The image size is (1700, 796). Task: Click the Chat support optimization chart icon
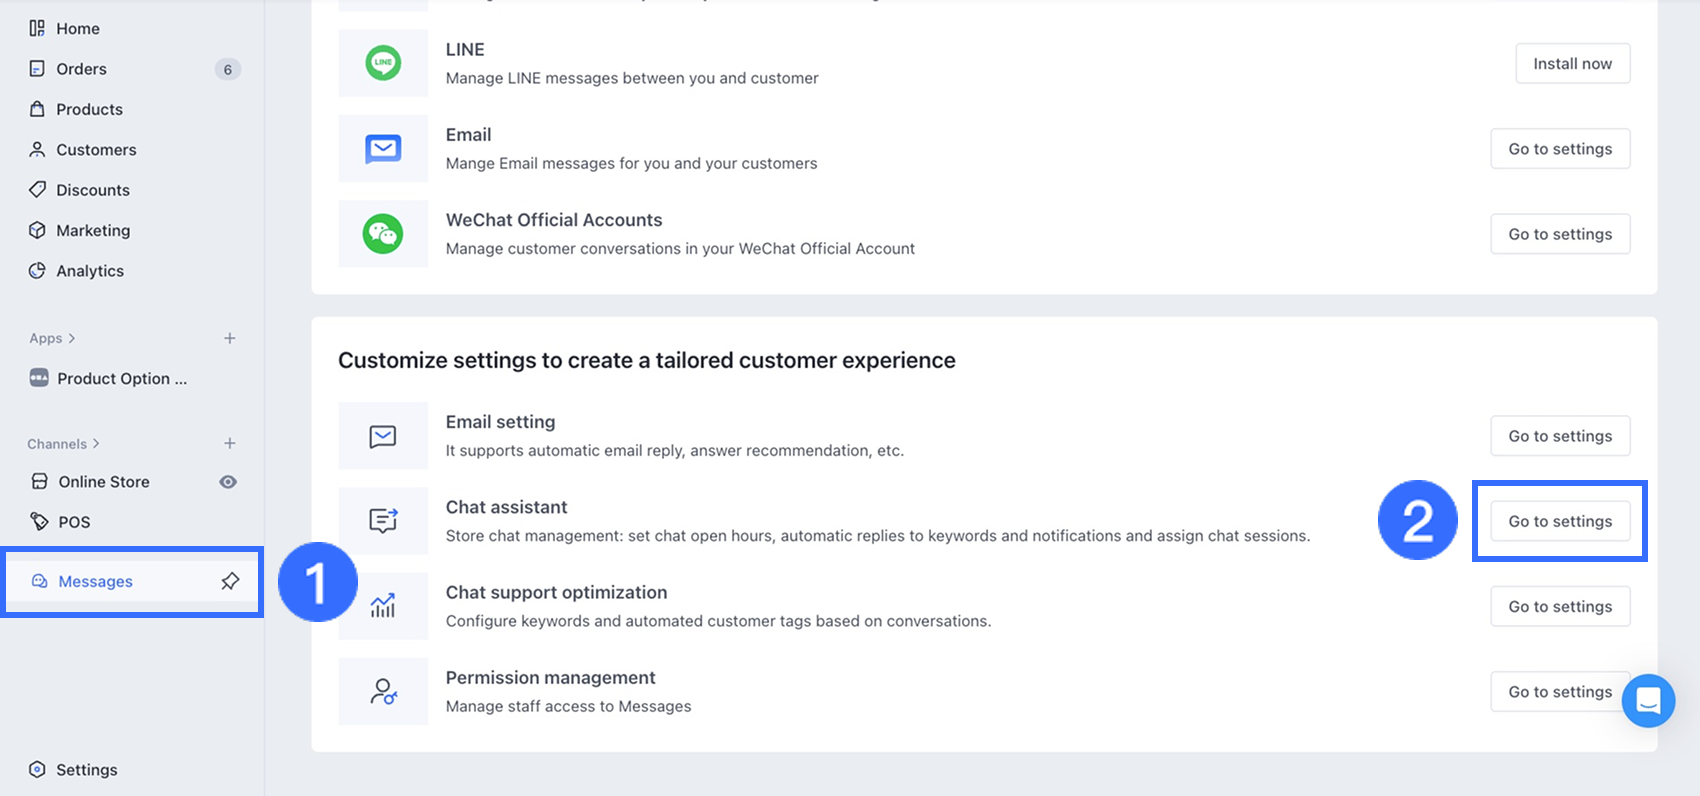[383, 606]
